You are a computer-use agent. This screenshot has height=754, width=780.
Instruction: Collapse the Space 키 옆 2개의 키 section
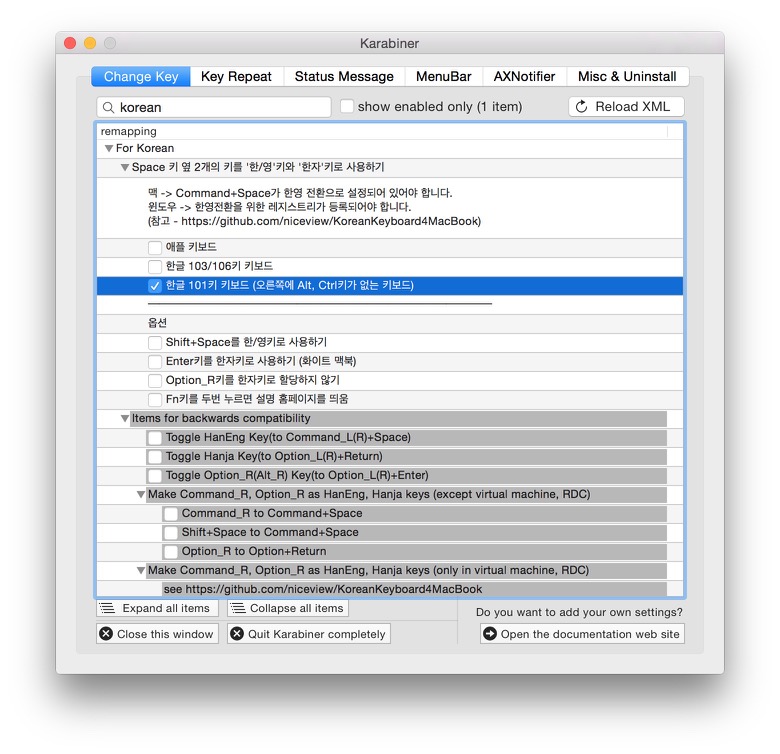point(125,167)
